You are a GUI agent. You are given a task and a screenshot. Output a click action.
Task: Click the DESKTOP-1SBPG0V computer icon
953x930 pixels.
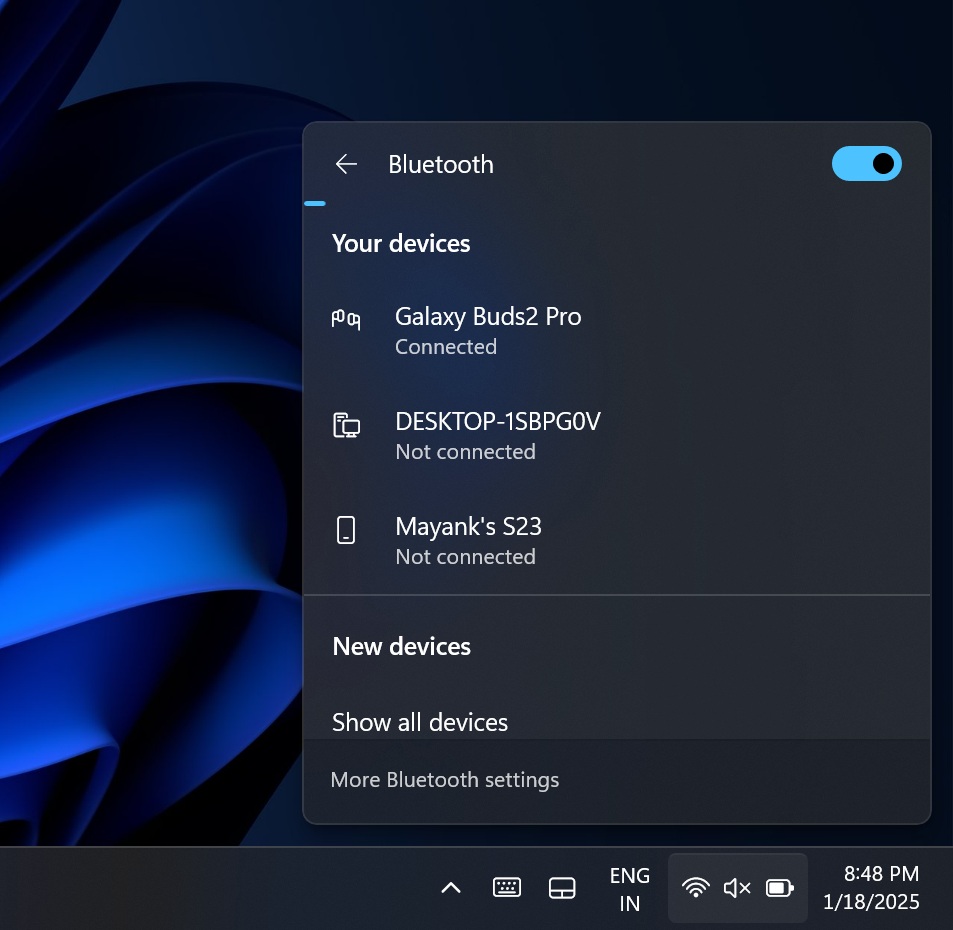345,424
